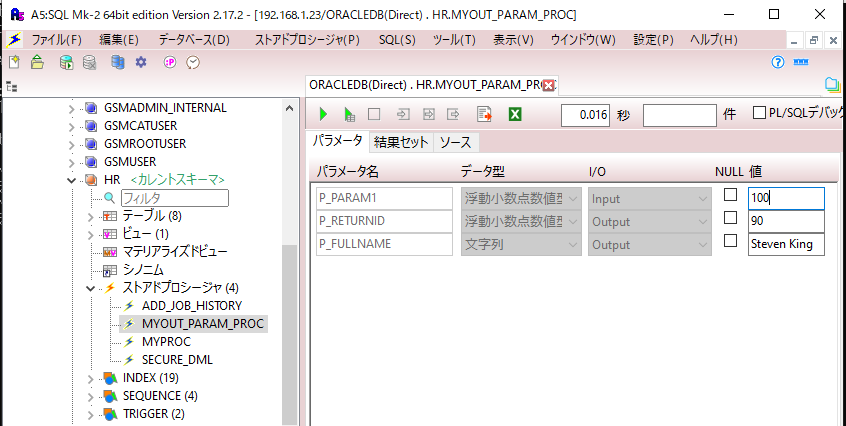846x426 pixels.
Task: Open data type dropdown for P_PARAM1
Action: point(573,198)
